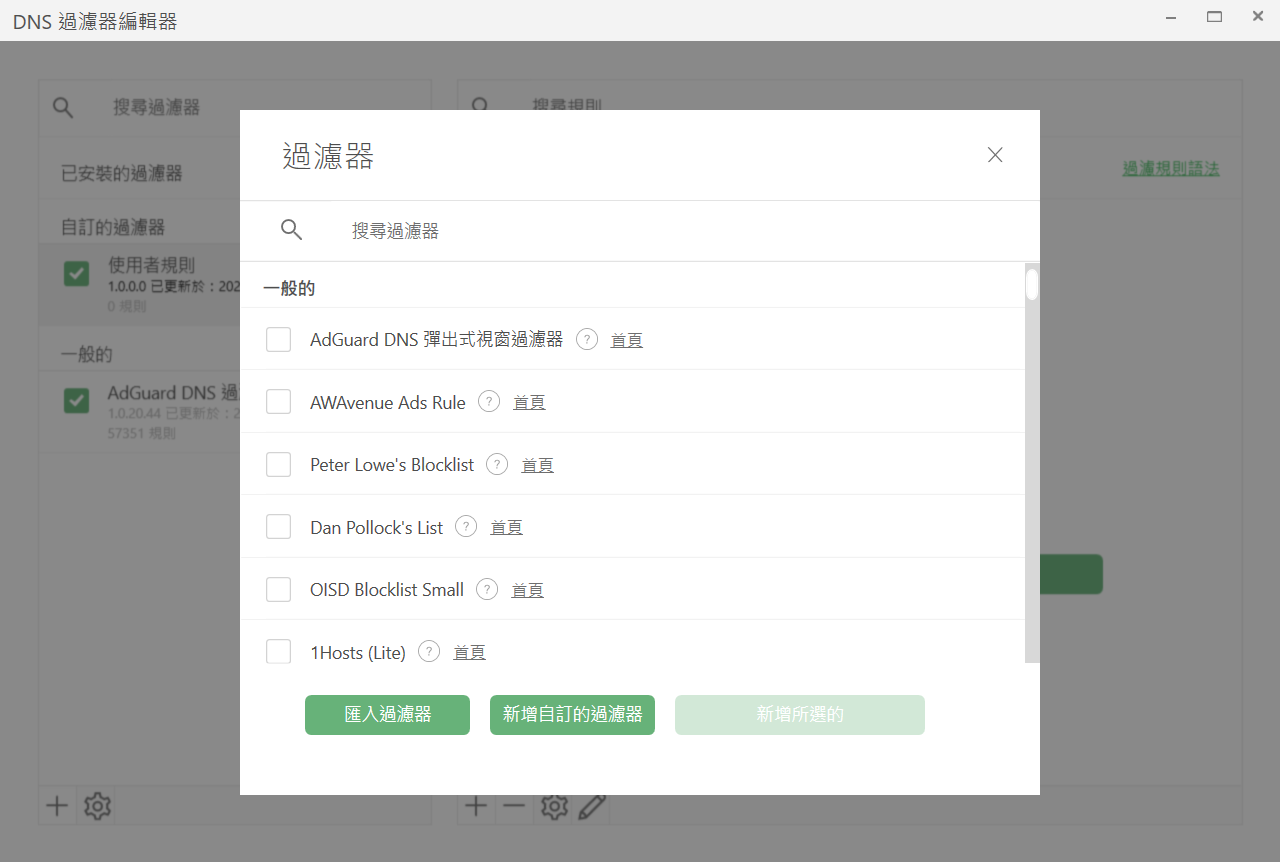This screenshot has height=862, width=1280.
Task: Maximize the DNS 過濾器編輯器 window
Action: click(x=1215, y=17)
